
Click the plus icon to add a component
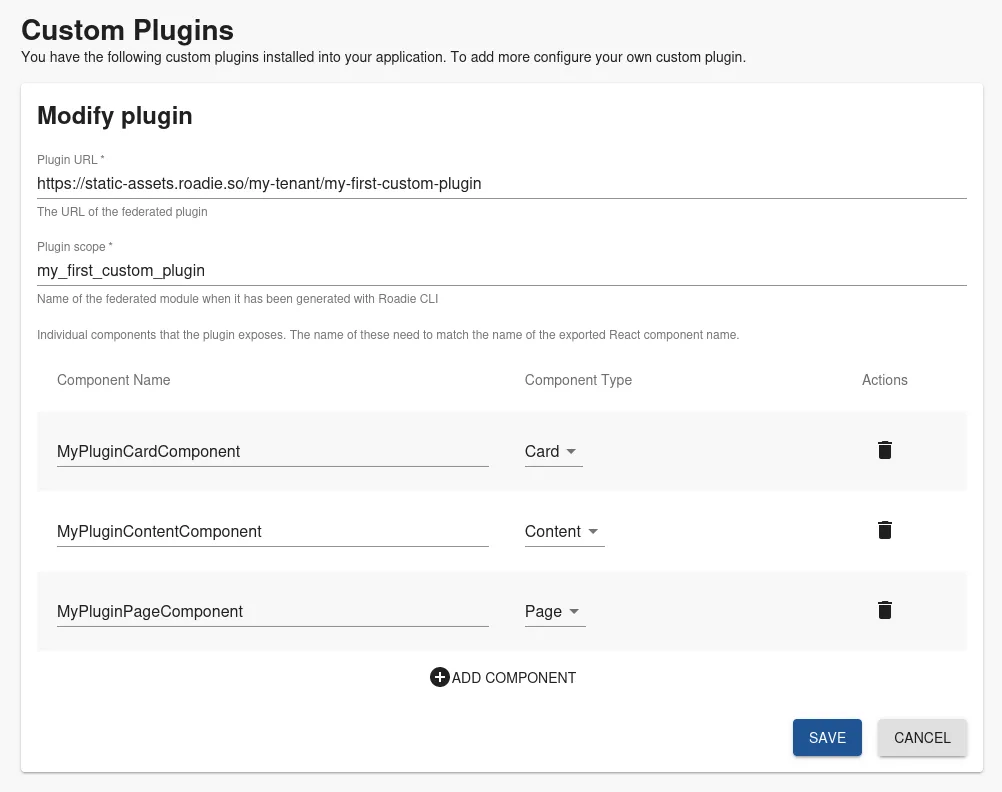(439, 677)
